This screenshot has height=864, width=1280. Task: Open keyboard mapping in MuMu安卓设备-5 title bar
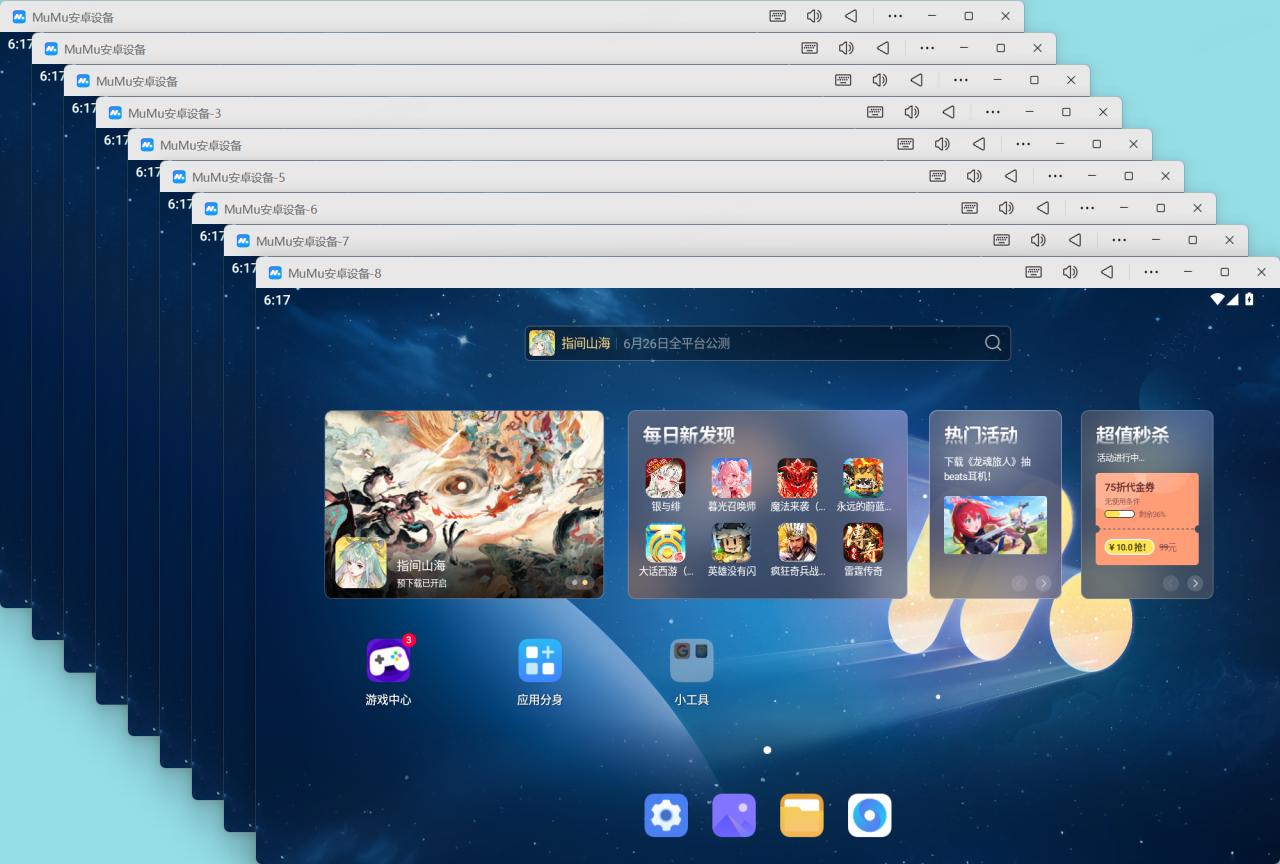938,176
